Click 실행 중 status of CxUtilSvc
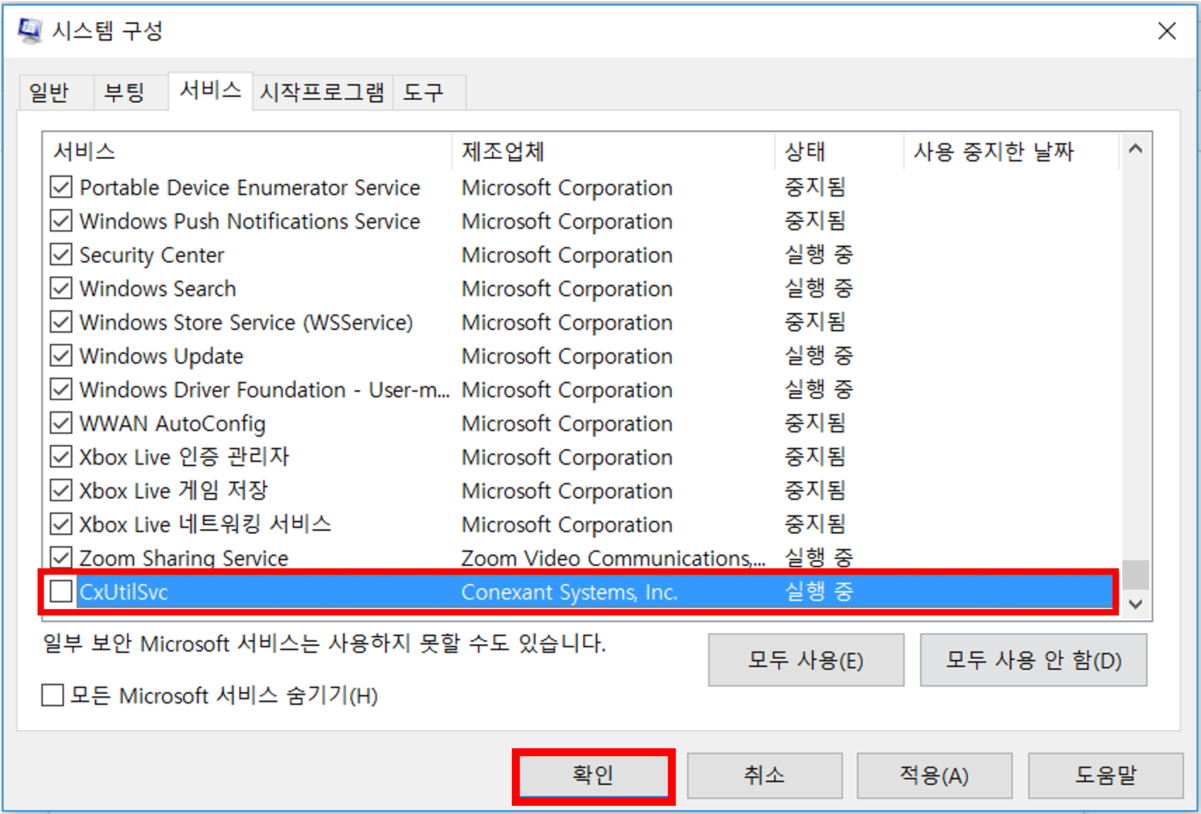Screen dimensions: 1201x814 (x=819, y=592)
